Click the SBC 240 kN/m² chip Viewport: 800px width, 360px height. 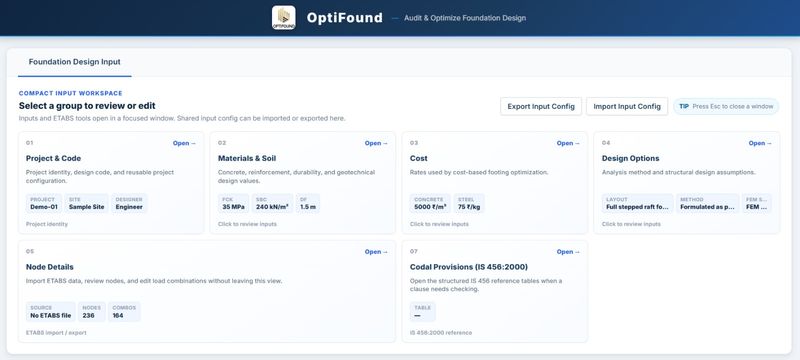pyautogui.click(x=272, y=203)
